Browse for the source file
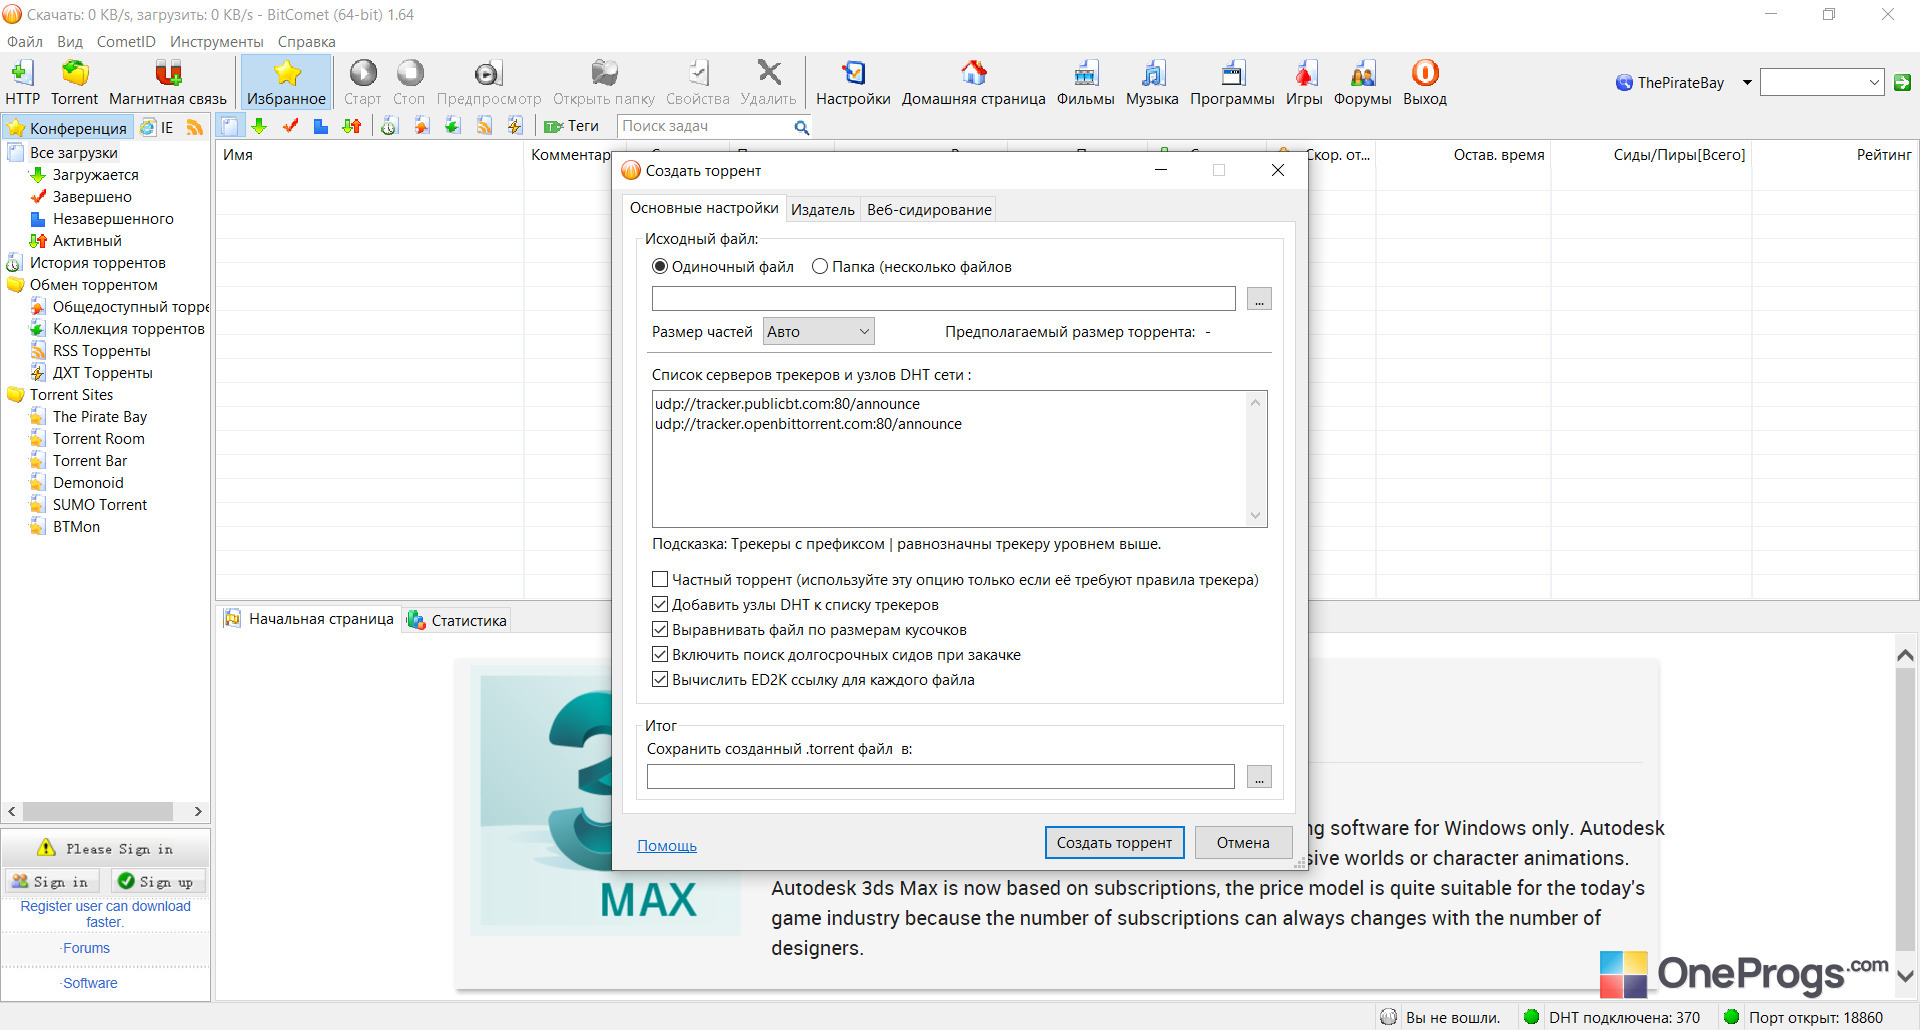 pyautogui.click(x=1259, y=299)
